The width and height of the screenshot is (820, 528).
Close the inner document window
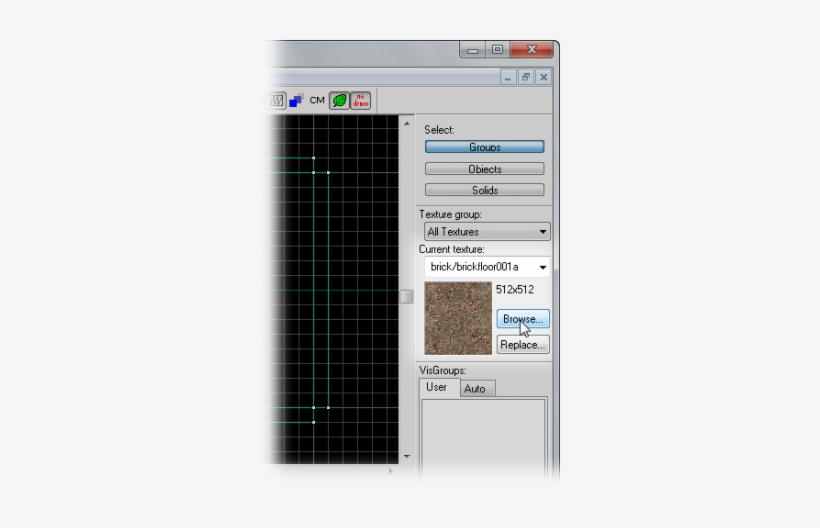[x=543, y=77]
